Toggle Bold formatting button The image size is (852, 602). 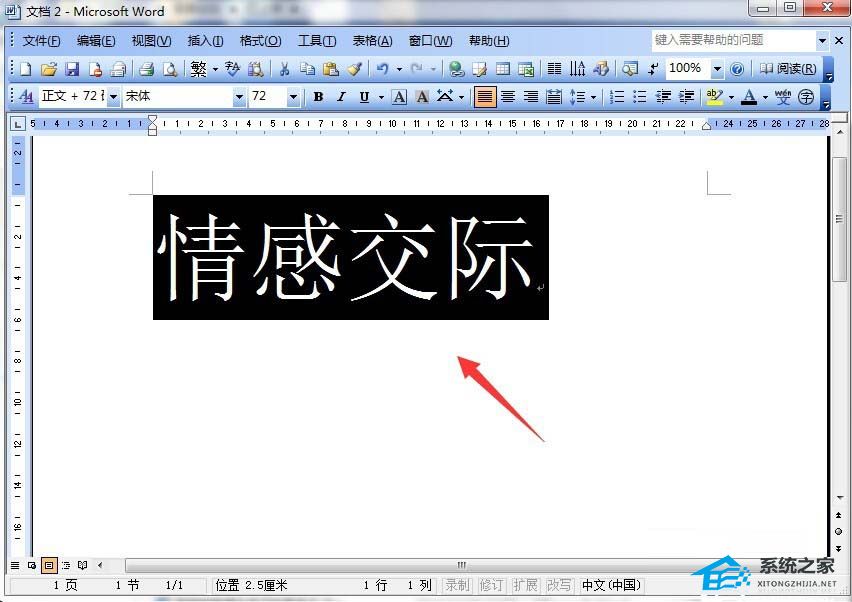(x=319, y=97)
